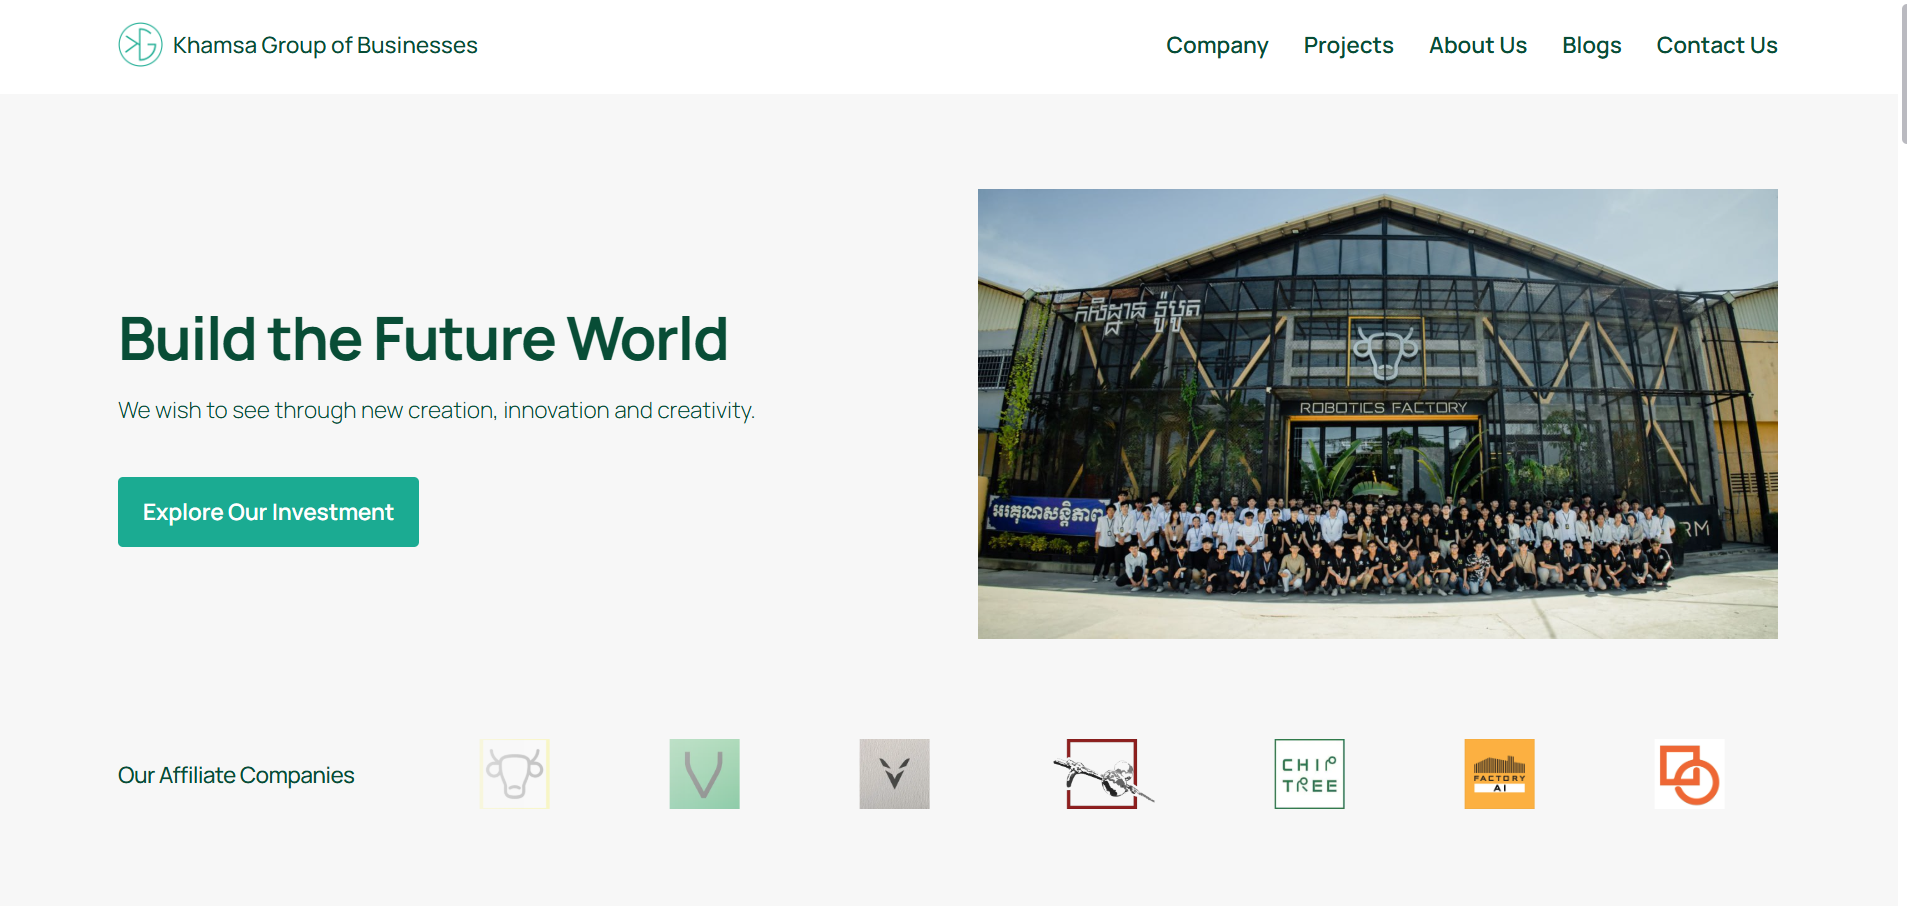1907x906 pixels.
Task: Open the red-framed dragonfly affiliate logo
Action: tap(1103, 774)
